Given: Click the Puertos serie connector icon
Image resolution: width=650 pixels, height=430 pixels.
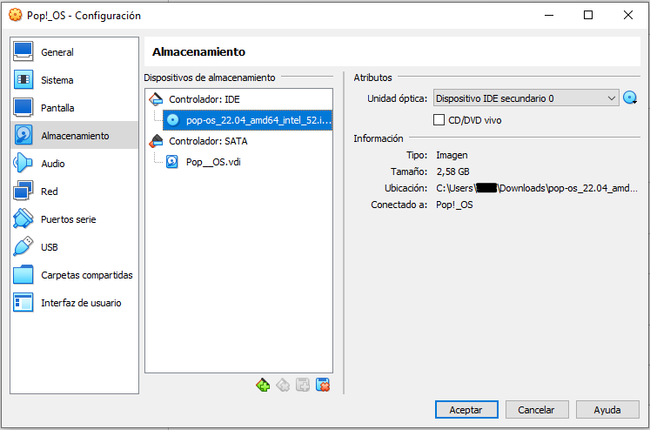Looking at the screenshot, I should click(23, 219).
